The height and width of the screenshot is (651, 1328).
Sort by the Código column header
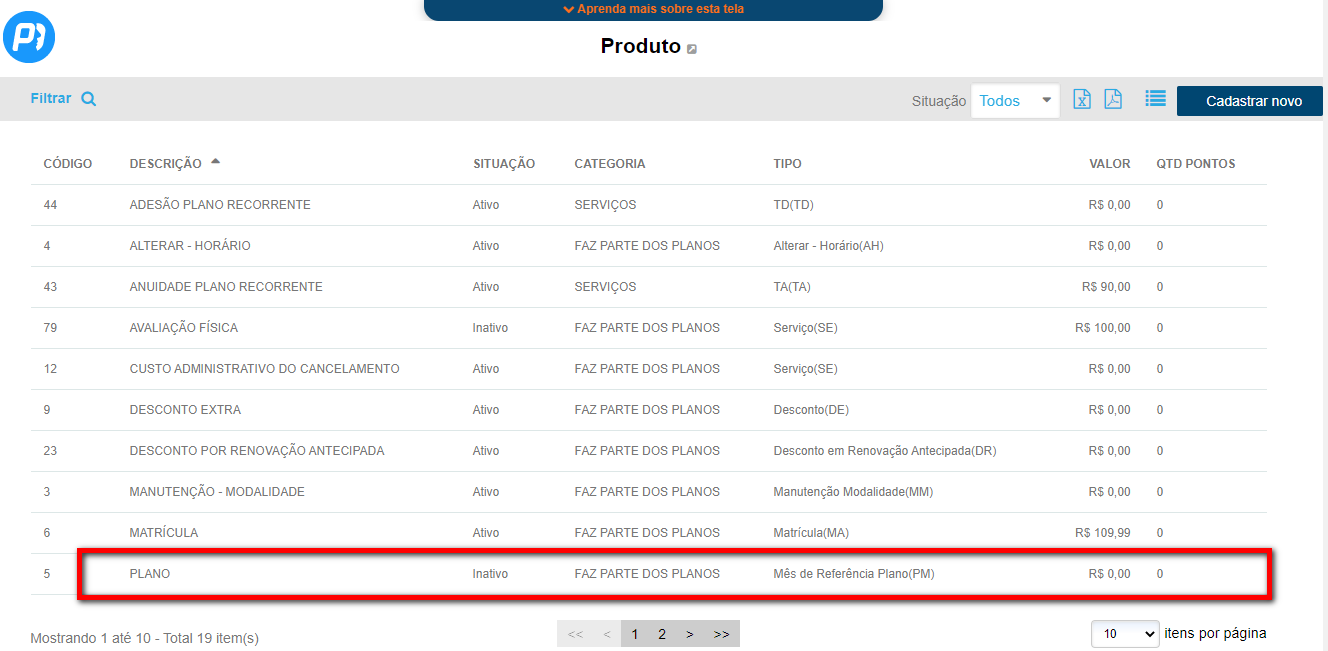tap(68, 164)
